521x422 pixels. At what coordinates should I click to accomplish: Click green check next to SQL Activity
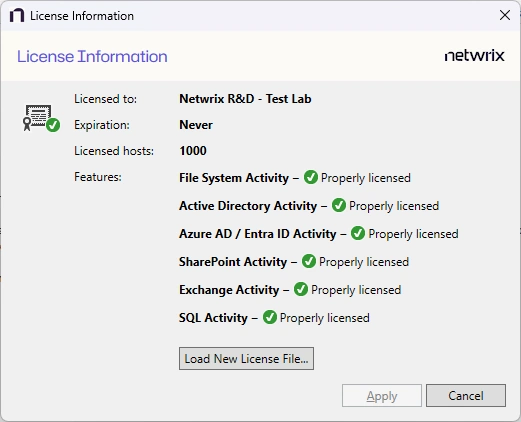pyautogui.click(x=270, y=317)
